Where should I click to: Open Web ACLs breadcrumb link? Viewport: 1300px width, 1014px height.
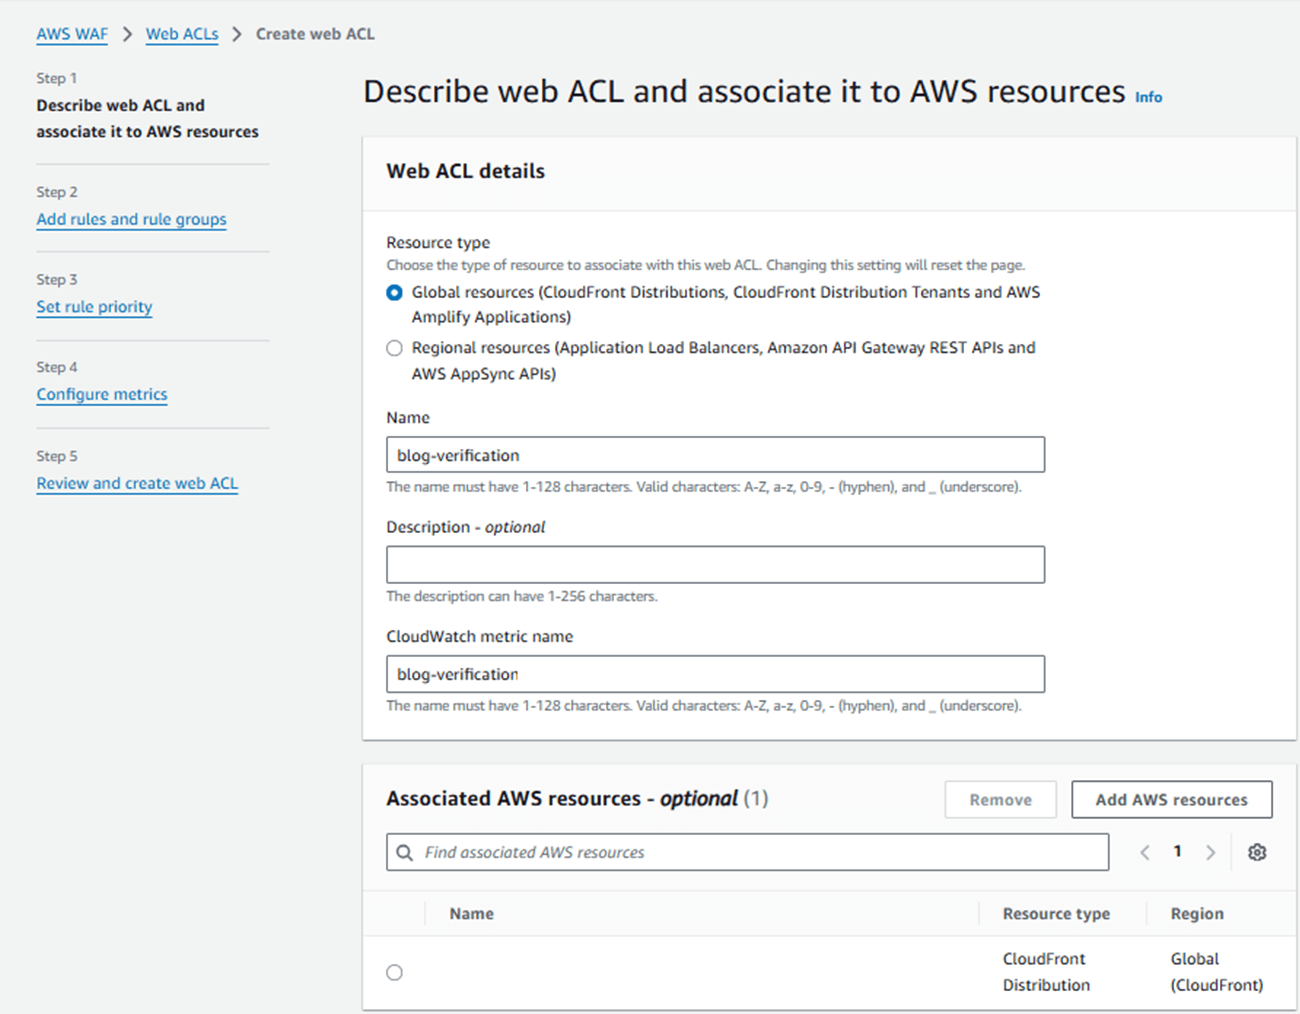pos(182,34)
